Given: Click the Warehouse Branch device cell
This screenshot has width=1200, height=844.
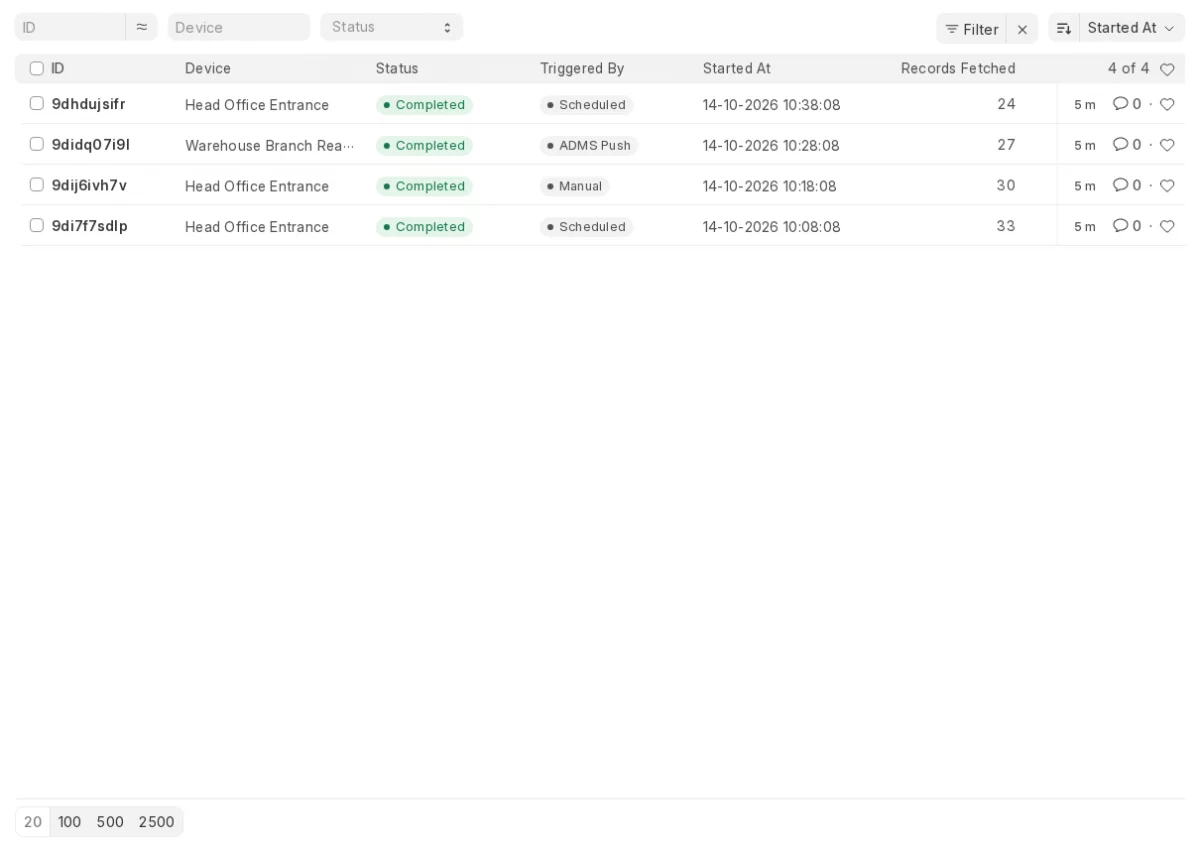Looking at the screenshot, I should 269,146.
